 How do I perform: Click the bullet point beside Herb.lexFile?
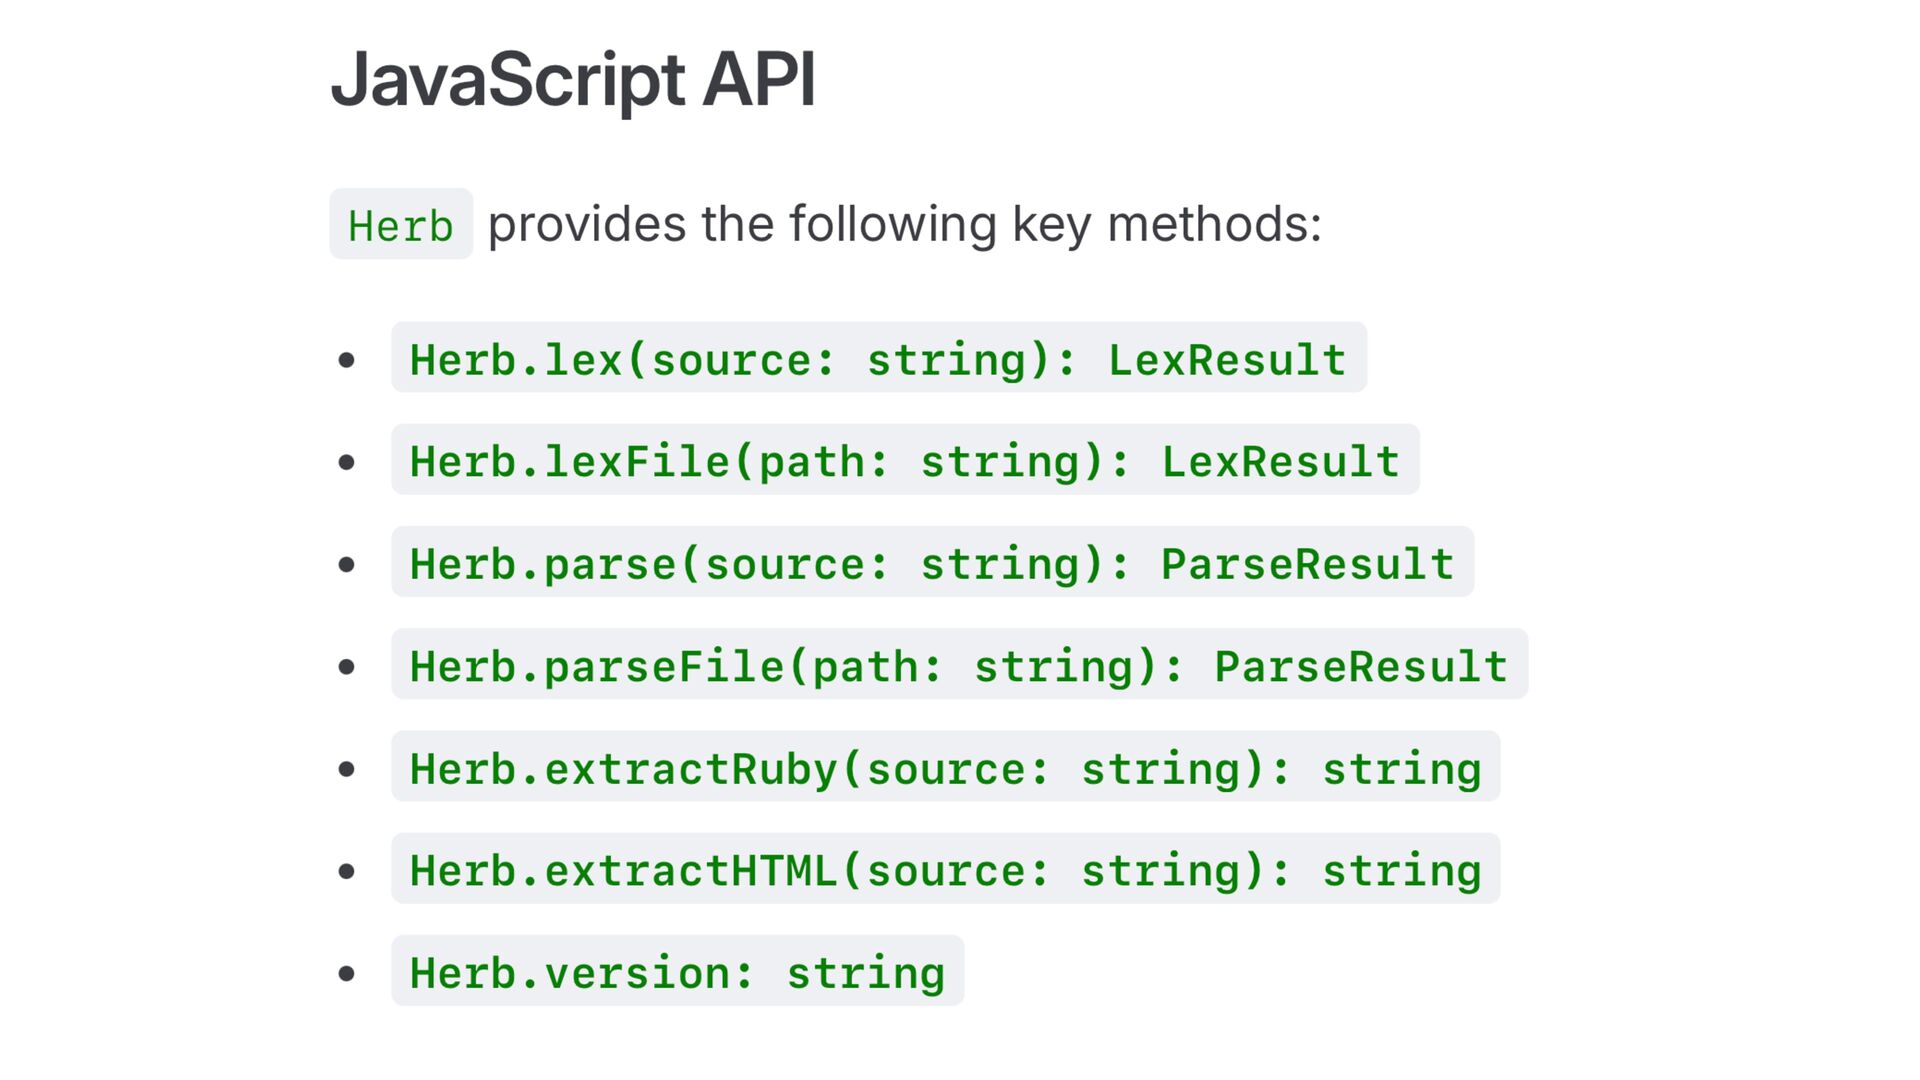(x=347, y=462)
